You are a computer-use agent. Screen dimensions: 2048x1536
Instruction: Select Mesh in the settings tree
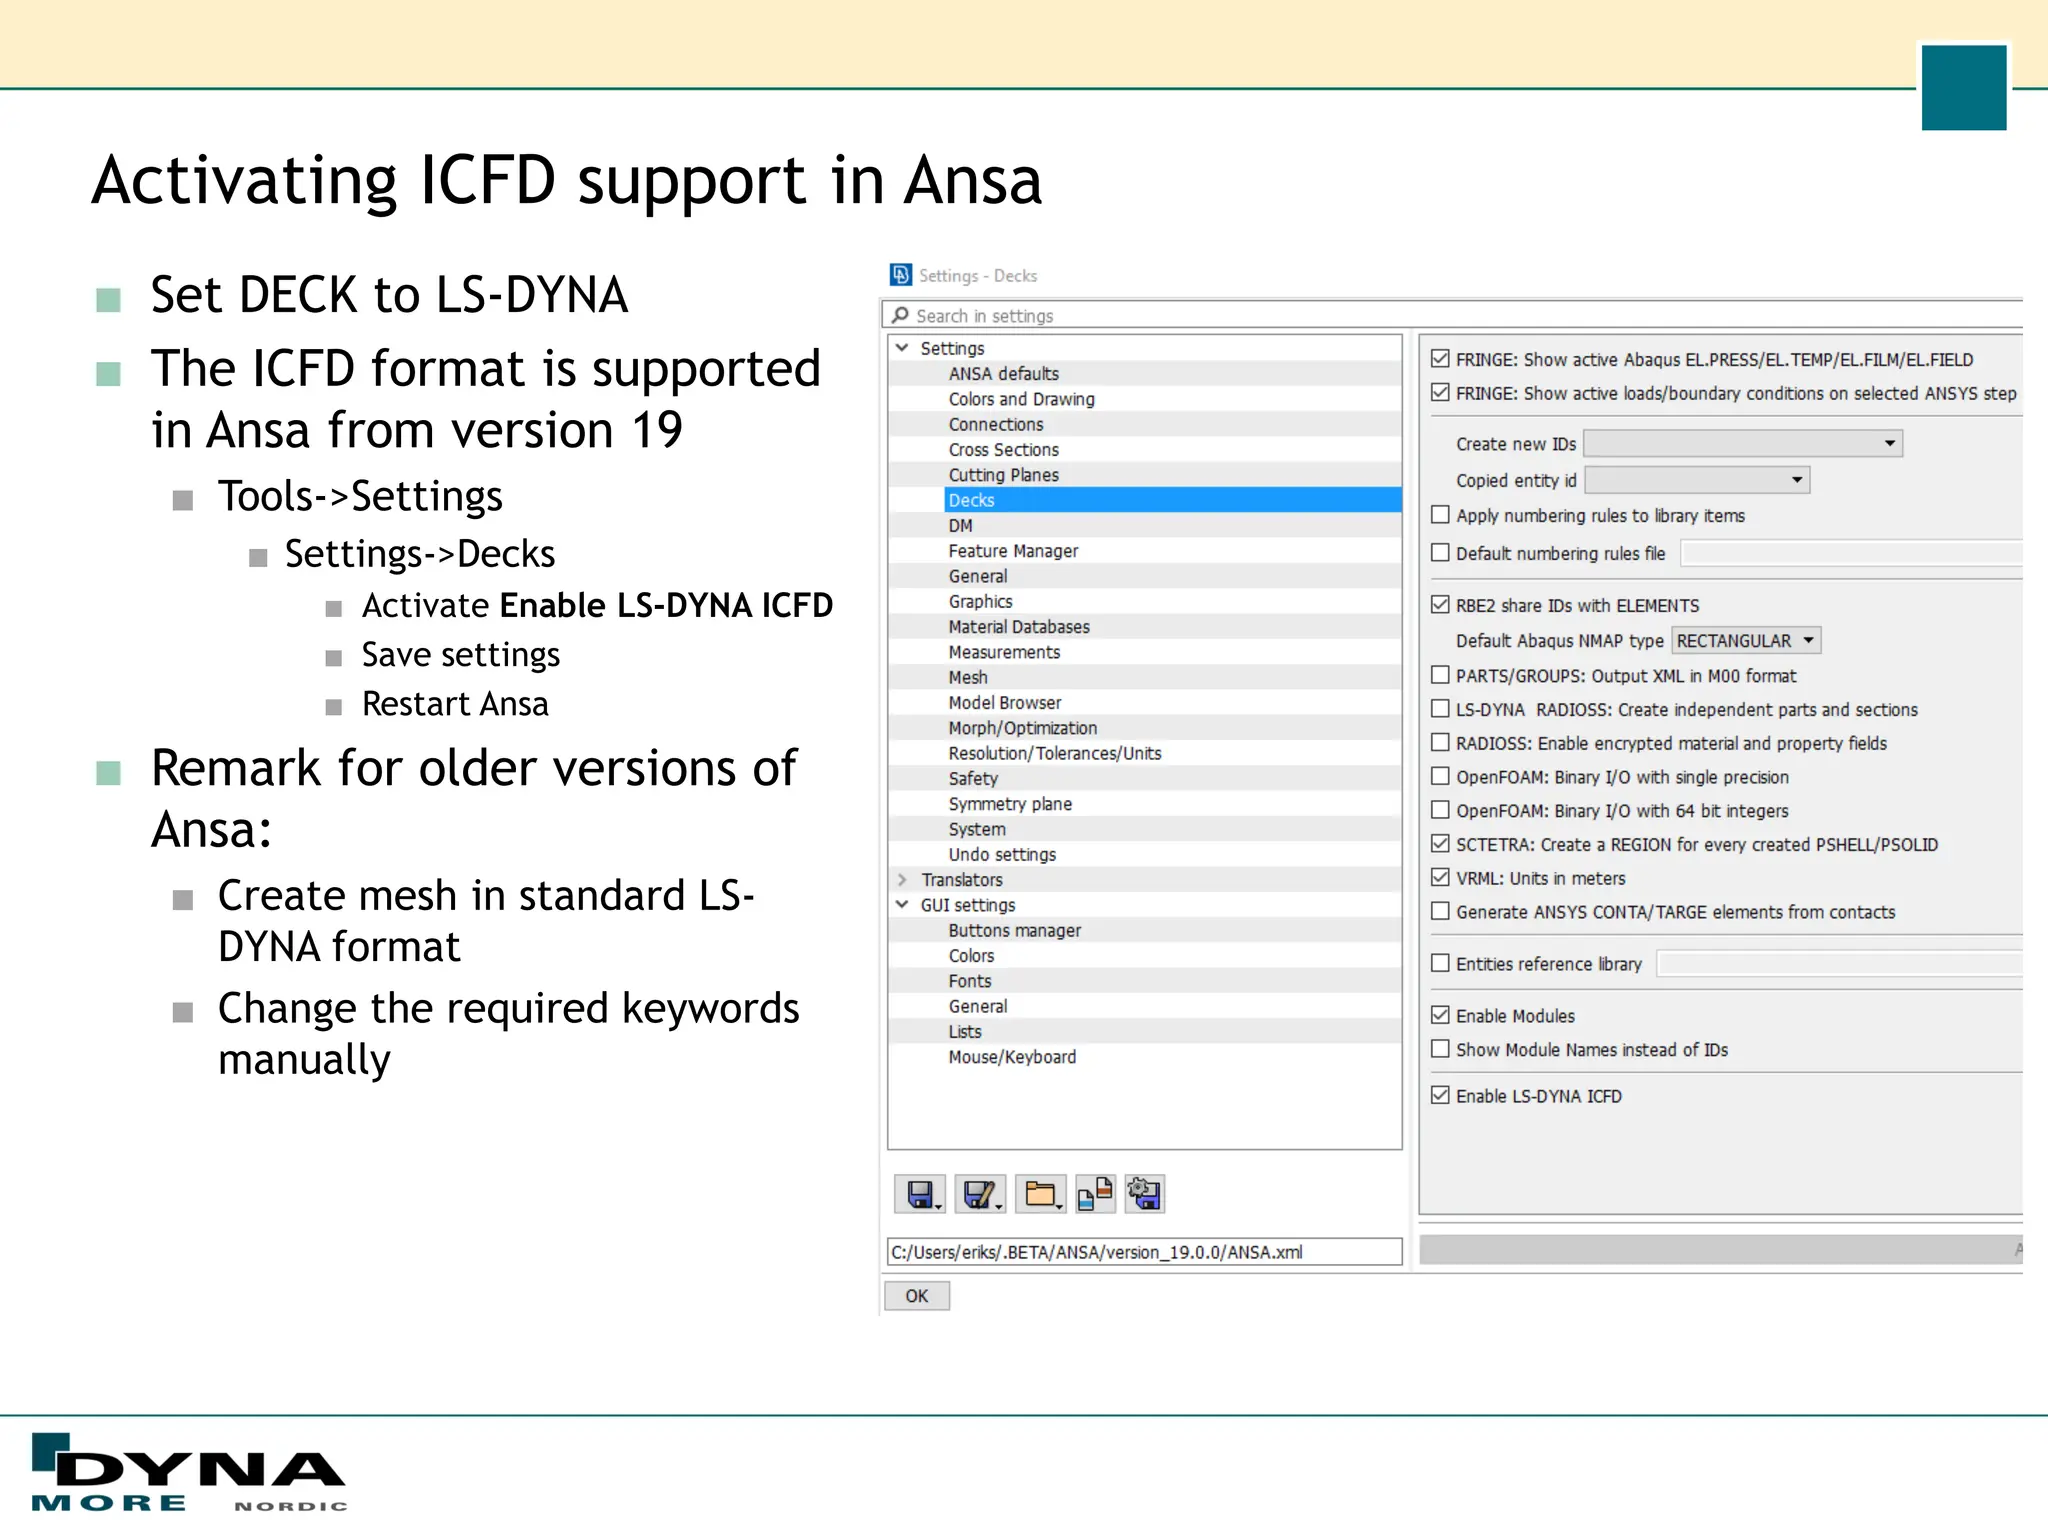pyautogui.click(x=968, y=677)
